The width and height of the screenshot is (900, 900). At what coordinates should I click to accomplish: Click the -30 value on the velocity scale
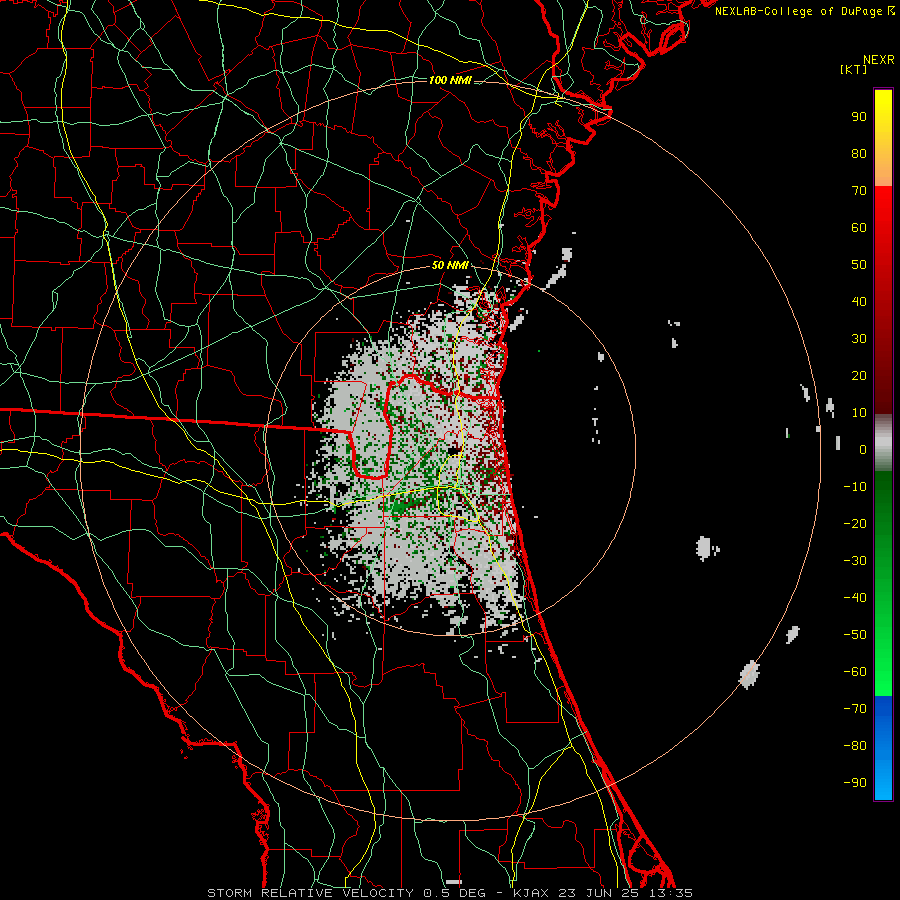[x=855, y=561]
